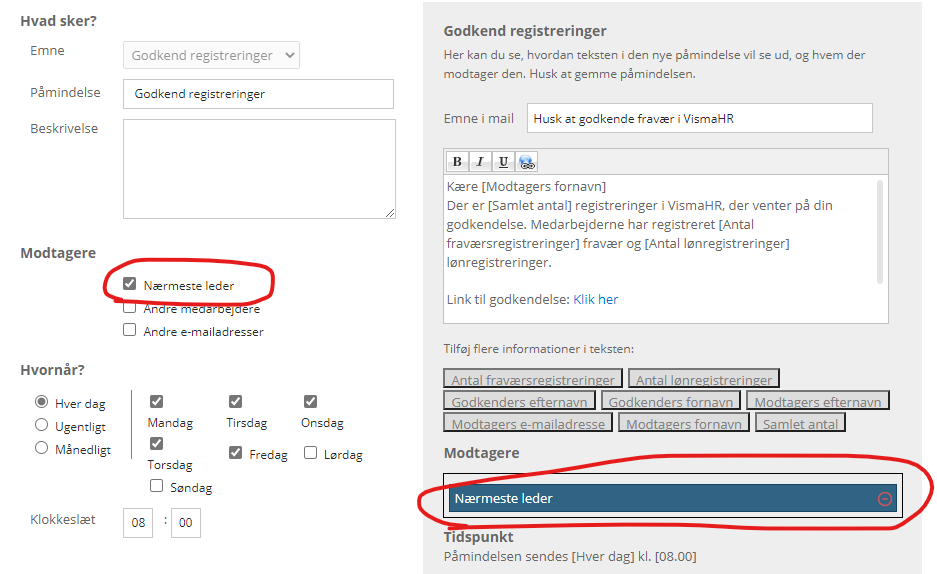Insert Modtagers efternavn placeholder
The height and width of the screenshot is (574, 937).
(x=817, y=401)
